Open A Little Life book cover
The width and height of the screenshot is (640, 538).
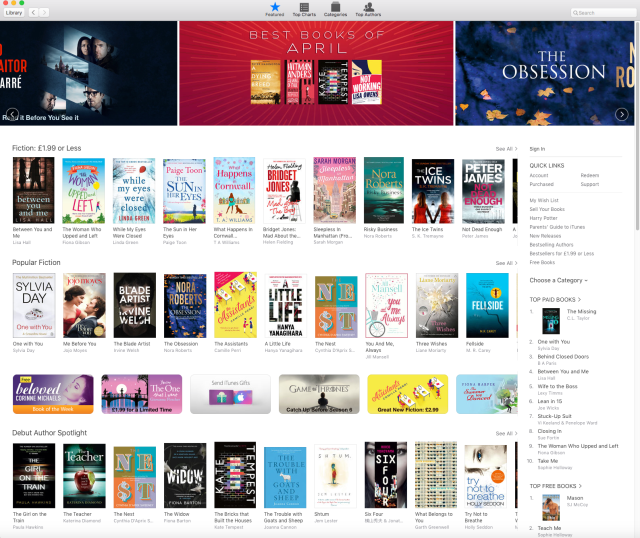[x=286, y=306]
